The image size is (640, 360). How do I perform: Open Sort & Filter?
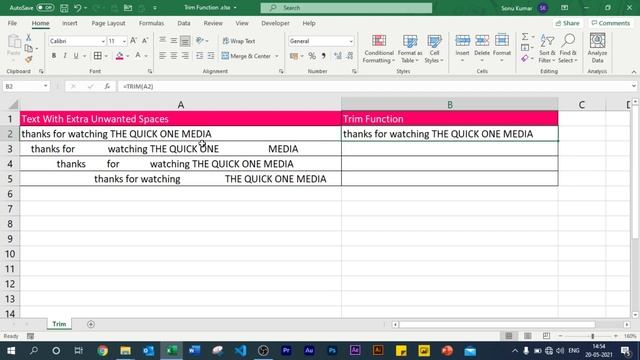[x=547, y=49]
